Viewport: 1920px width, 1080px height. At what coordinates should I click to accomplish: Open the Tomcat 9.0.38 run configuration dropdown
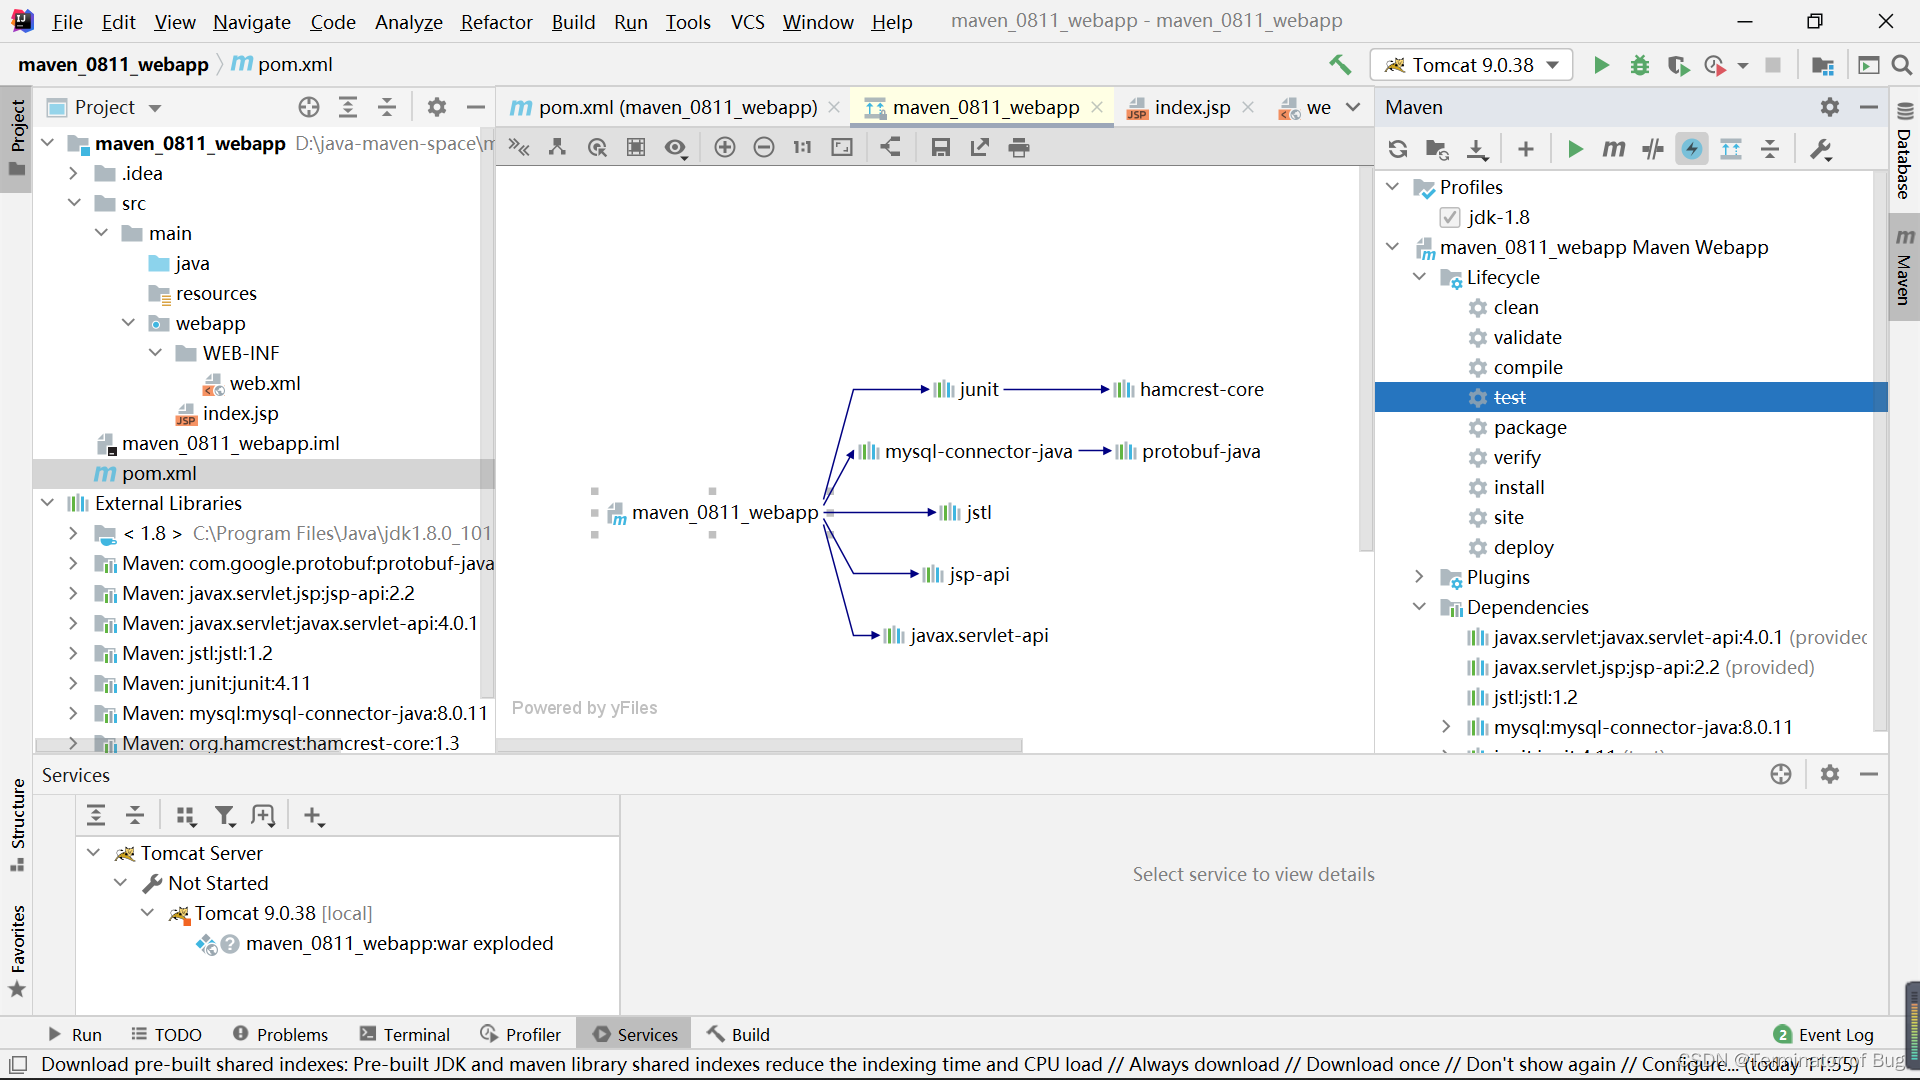[x=1471, y=65]
